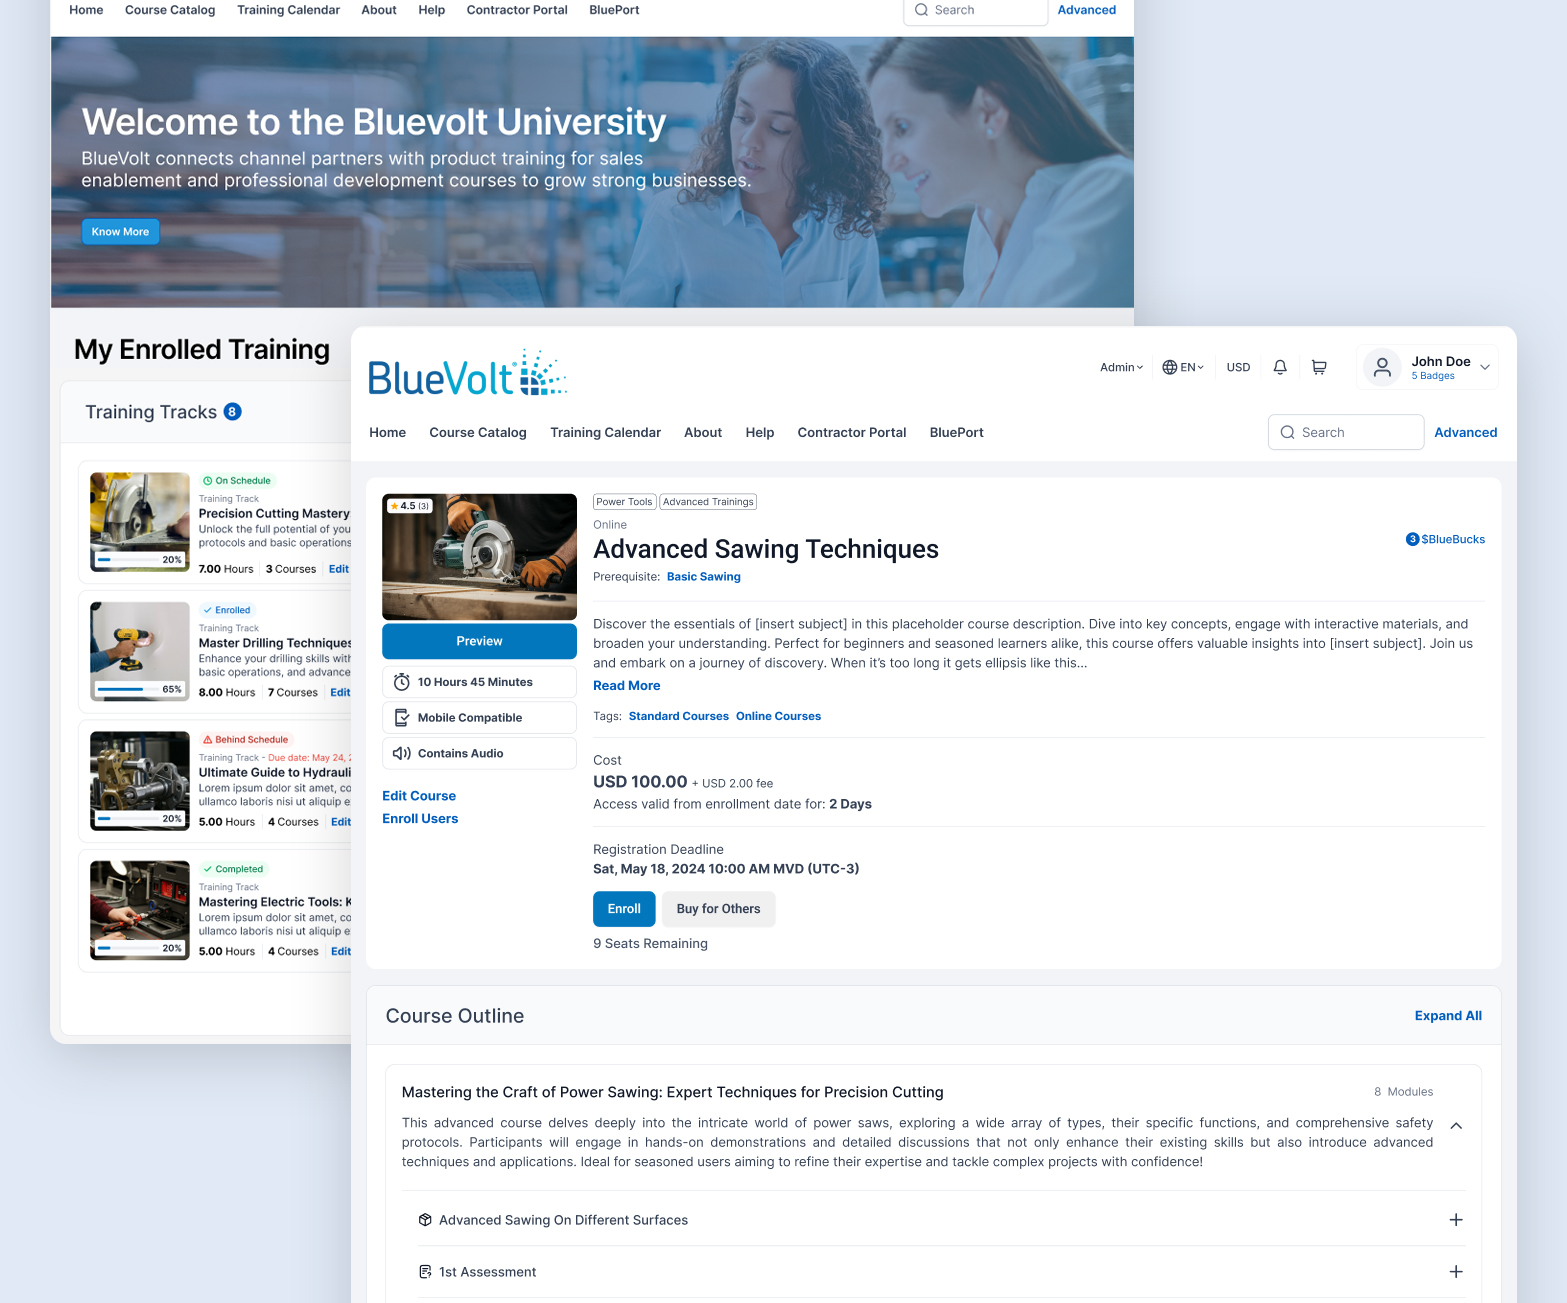Click the $BlueBucks coin badge icon
The height and width of the screenshot is (1303, 1567).
point(1412,539)
